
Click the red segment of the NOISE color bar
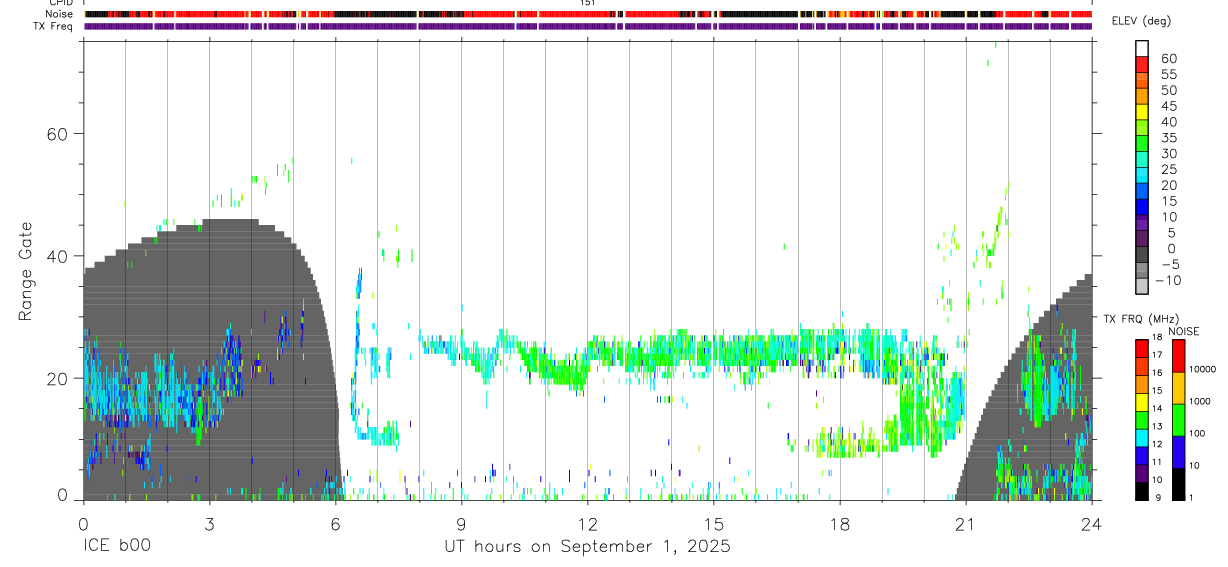click(1178, 355)
